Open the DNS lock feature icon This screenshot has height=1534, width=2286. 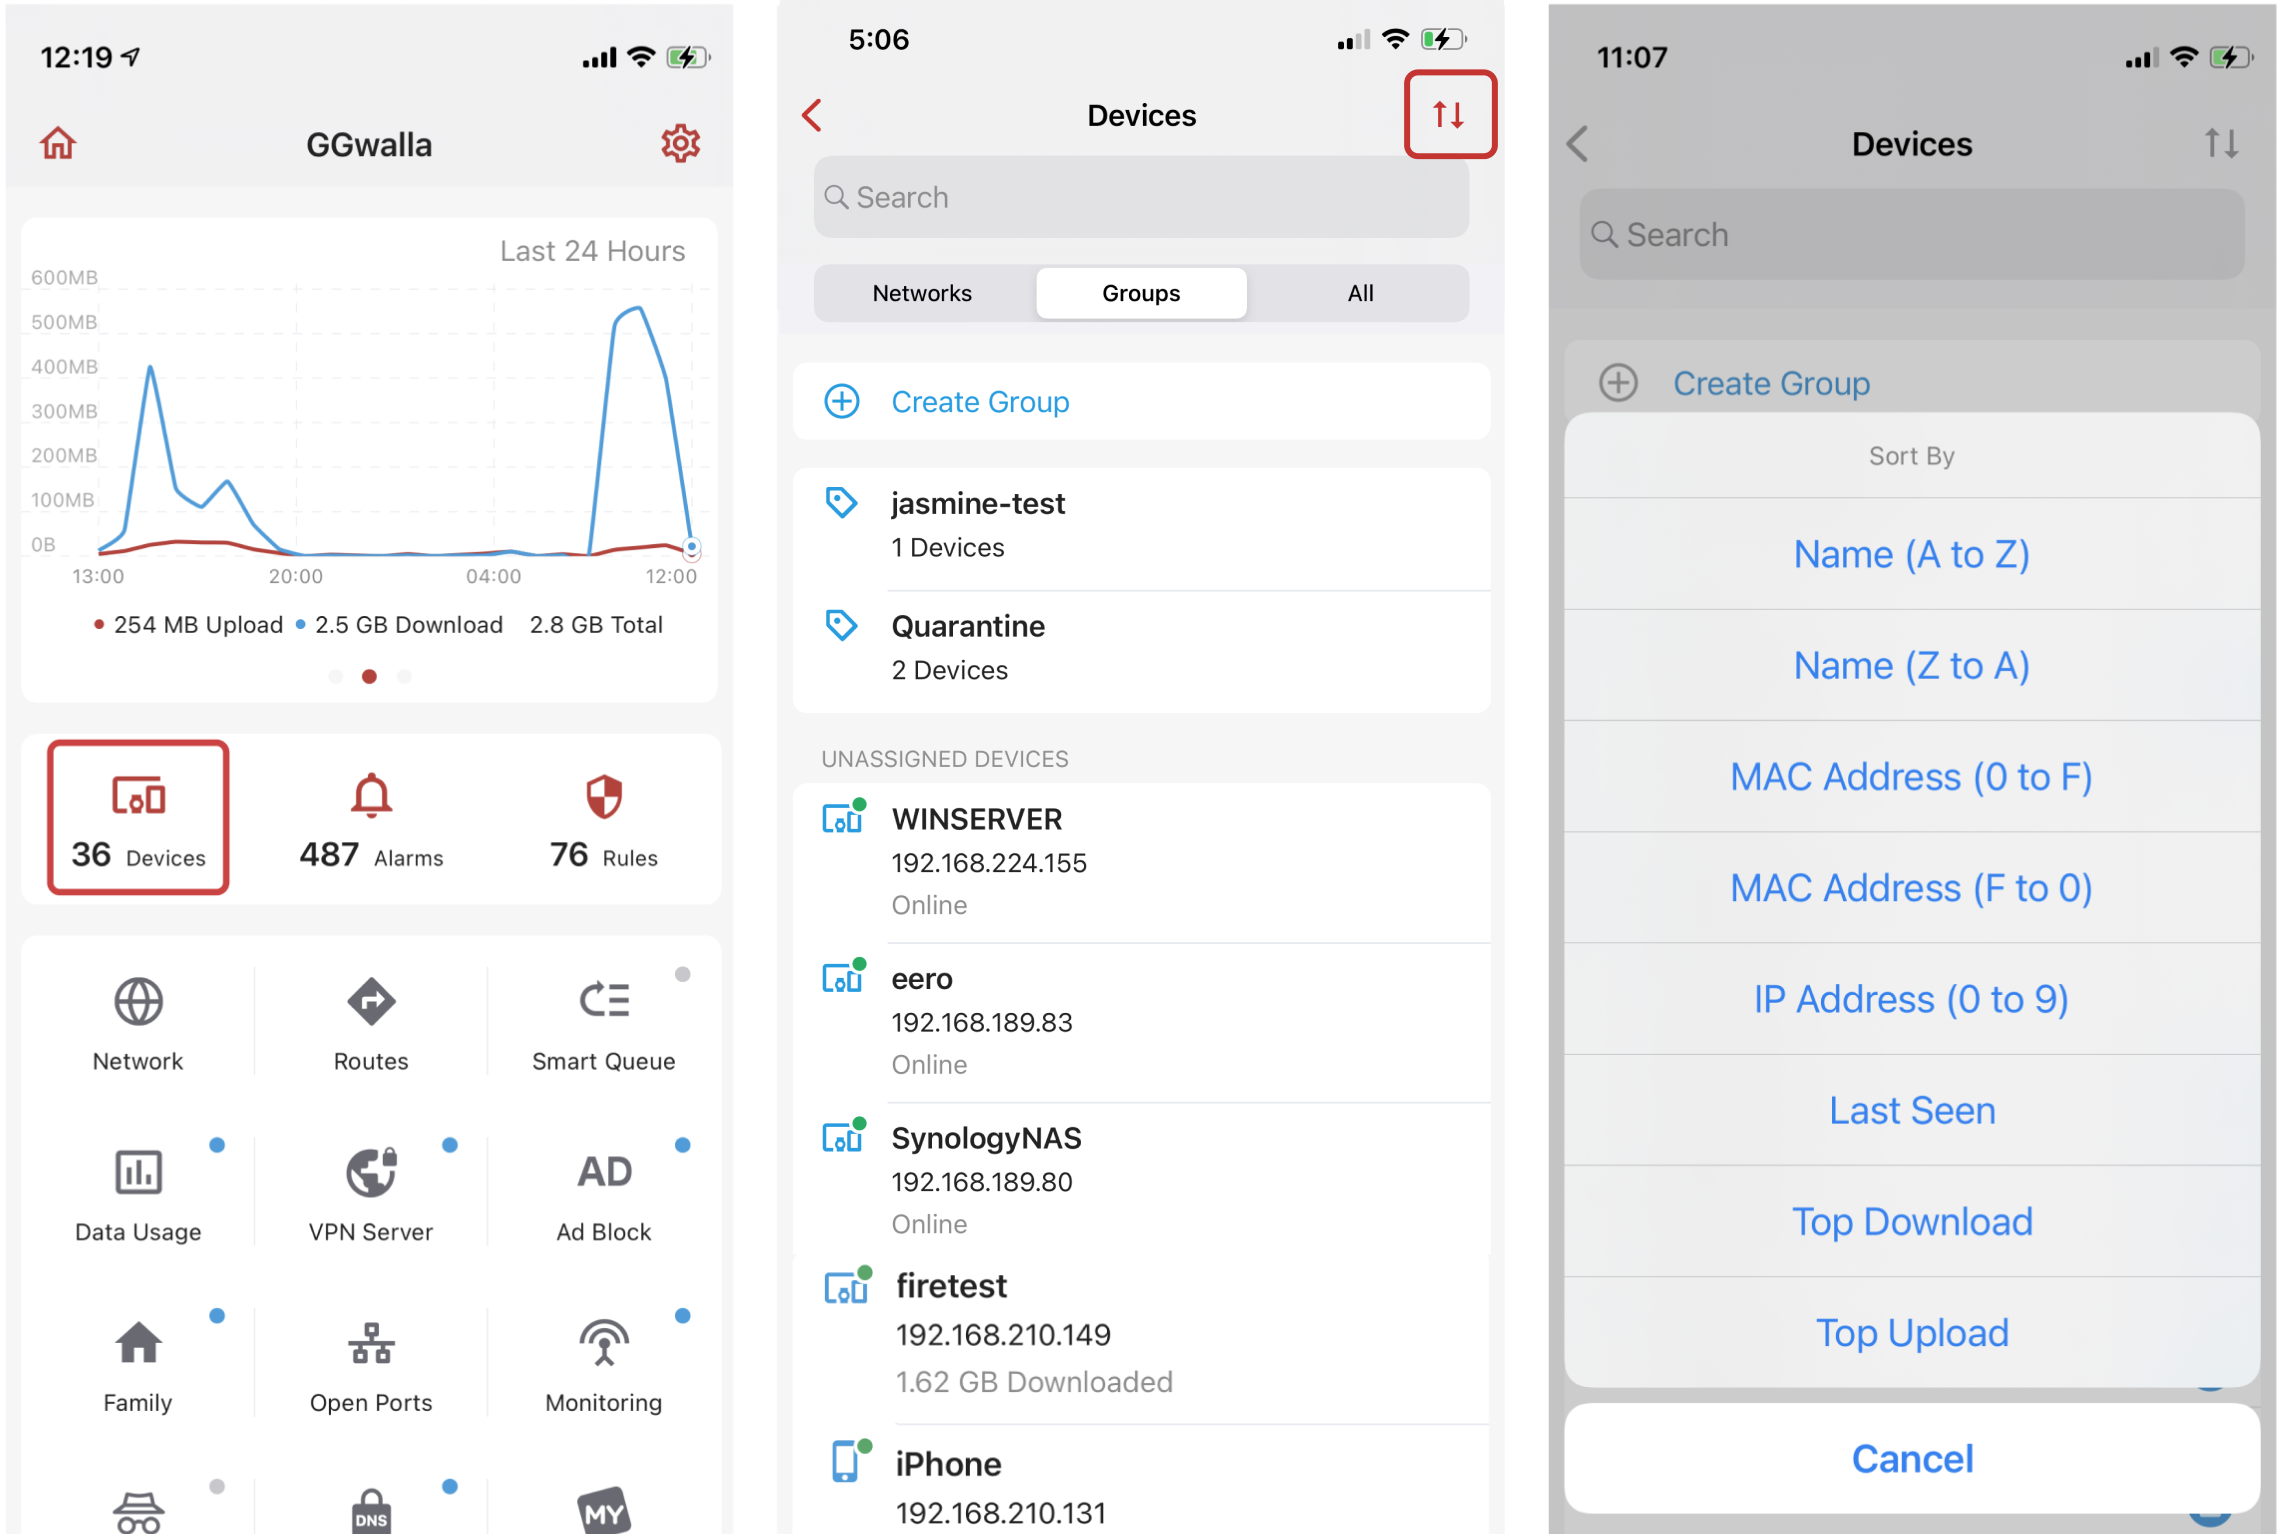coord(371,1510)
